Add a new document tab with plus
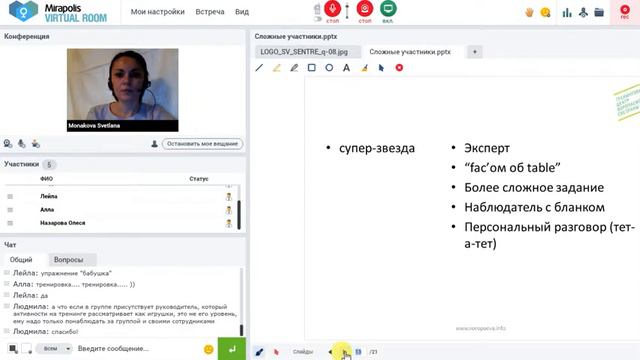Screen dimensions: 640x360 point(474,52)
